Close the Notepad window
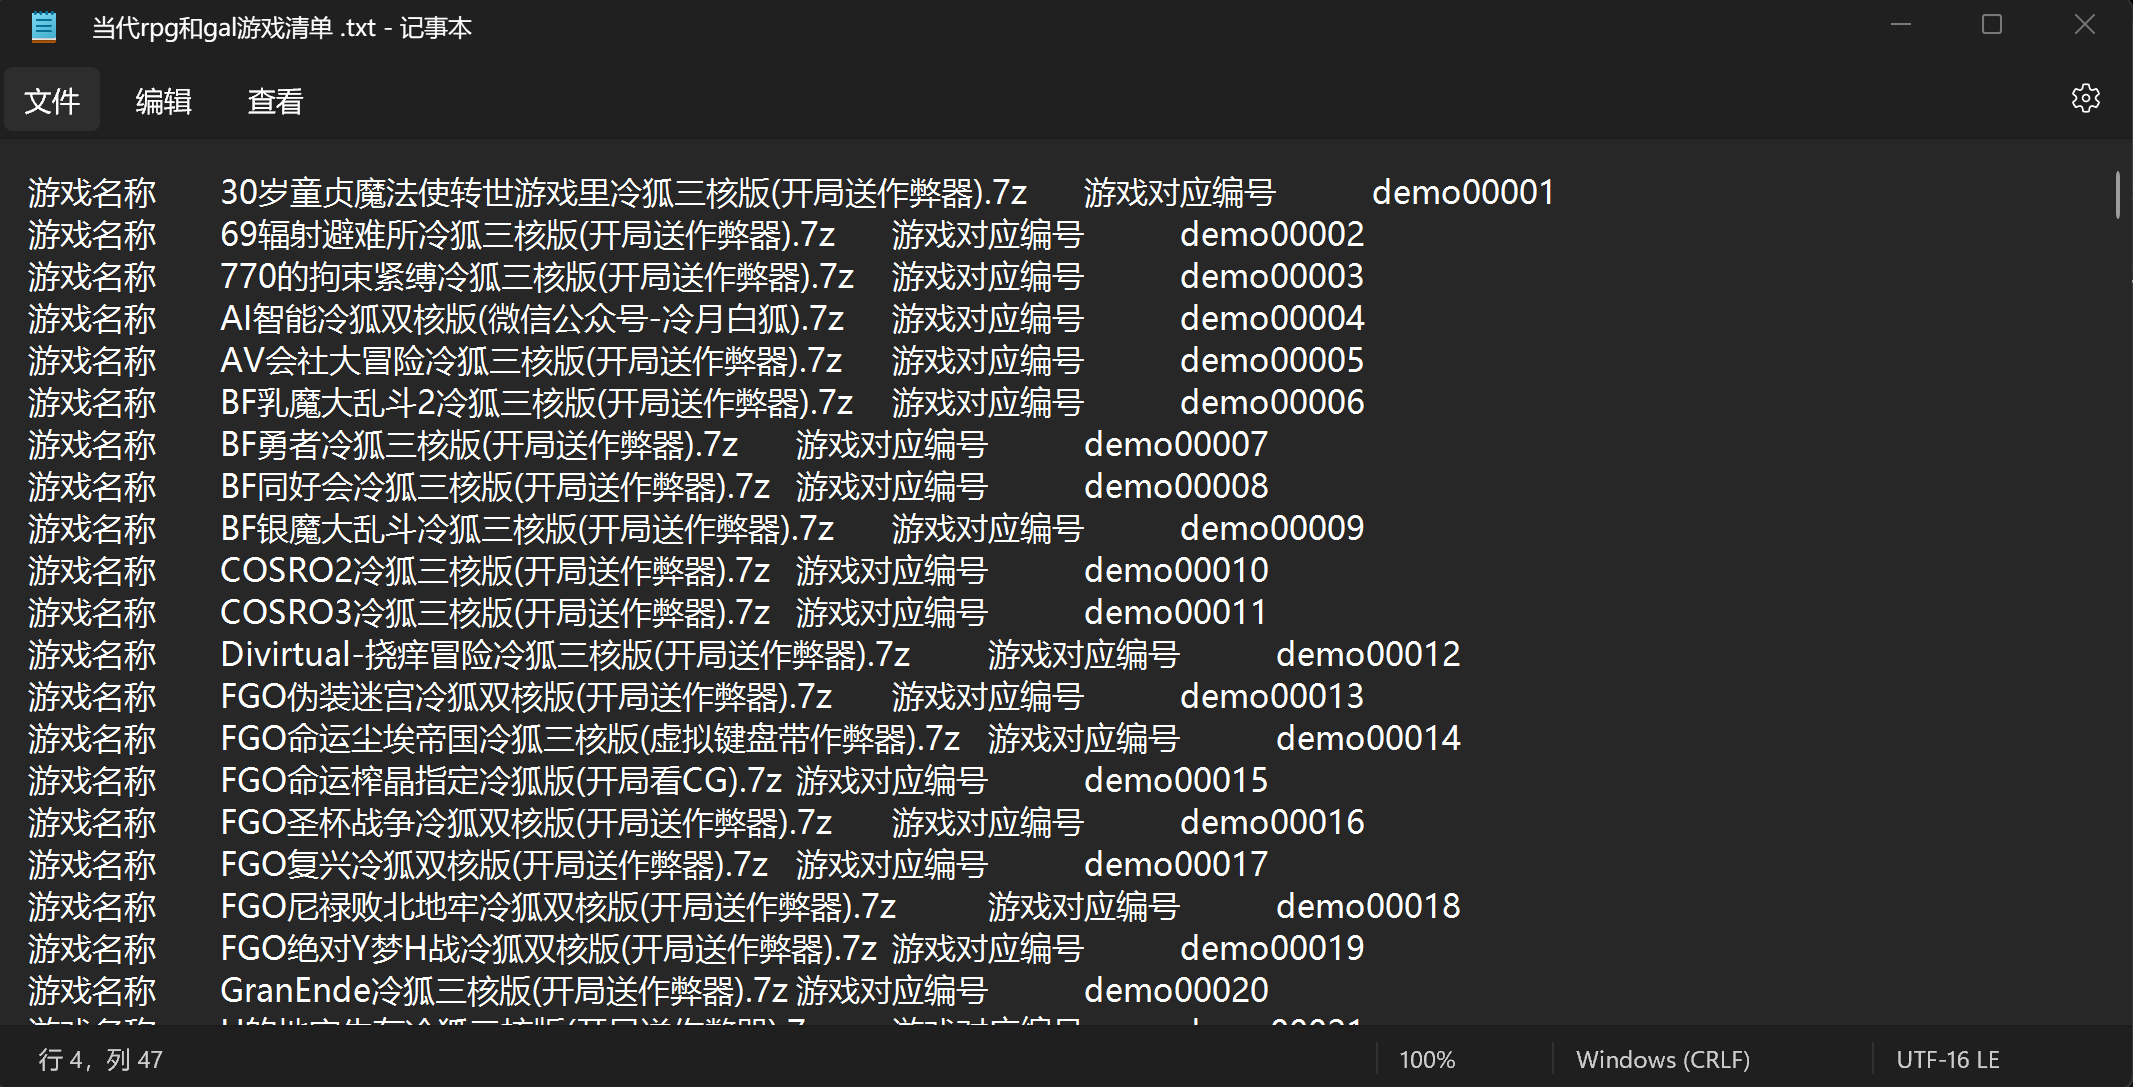Screen dimensions: 2133x1087 (x=2084, y=25)
